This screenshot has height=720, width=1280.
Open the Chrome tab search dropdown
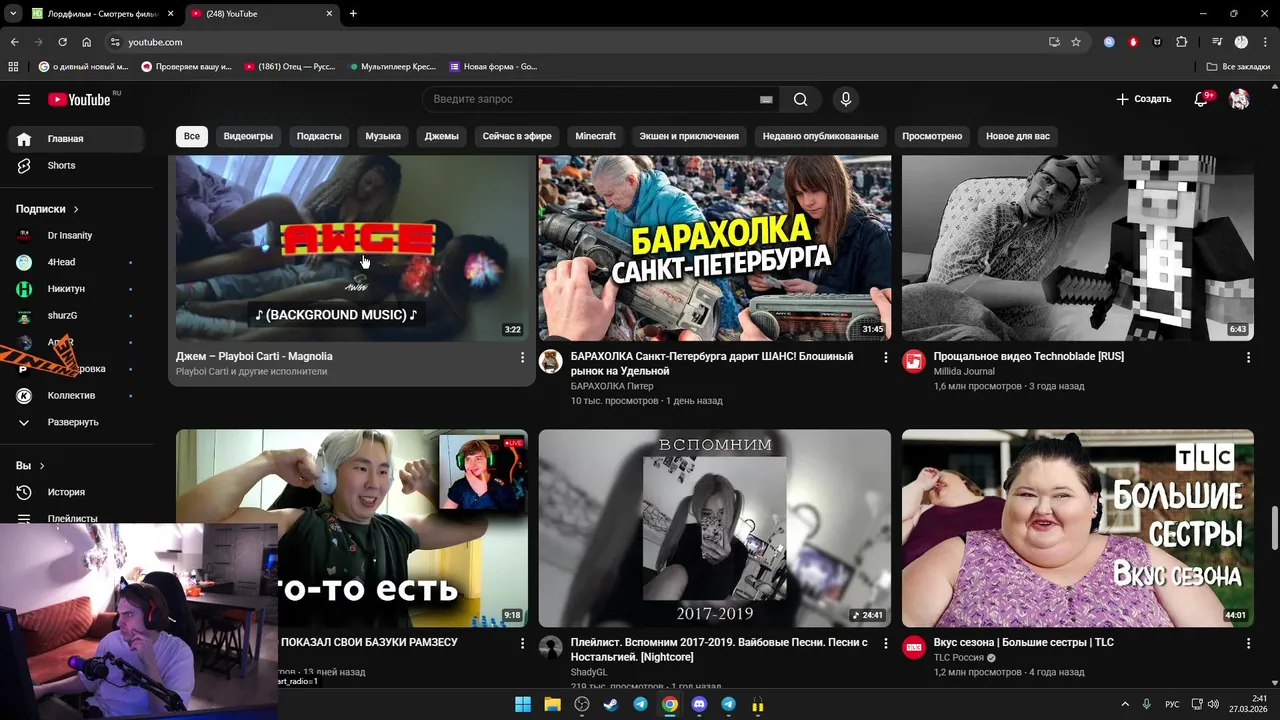pyautogui.click(x=13, y=13)
